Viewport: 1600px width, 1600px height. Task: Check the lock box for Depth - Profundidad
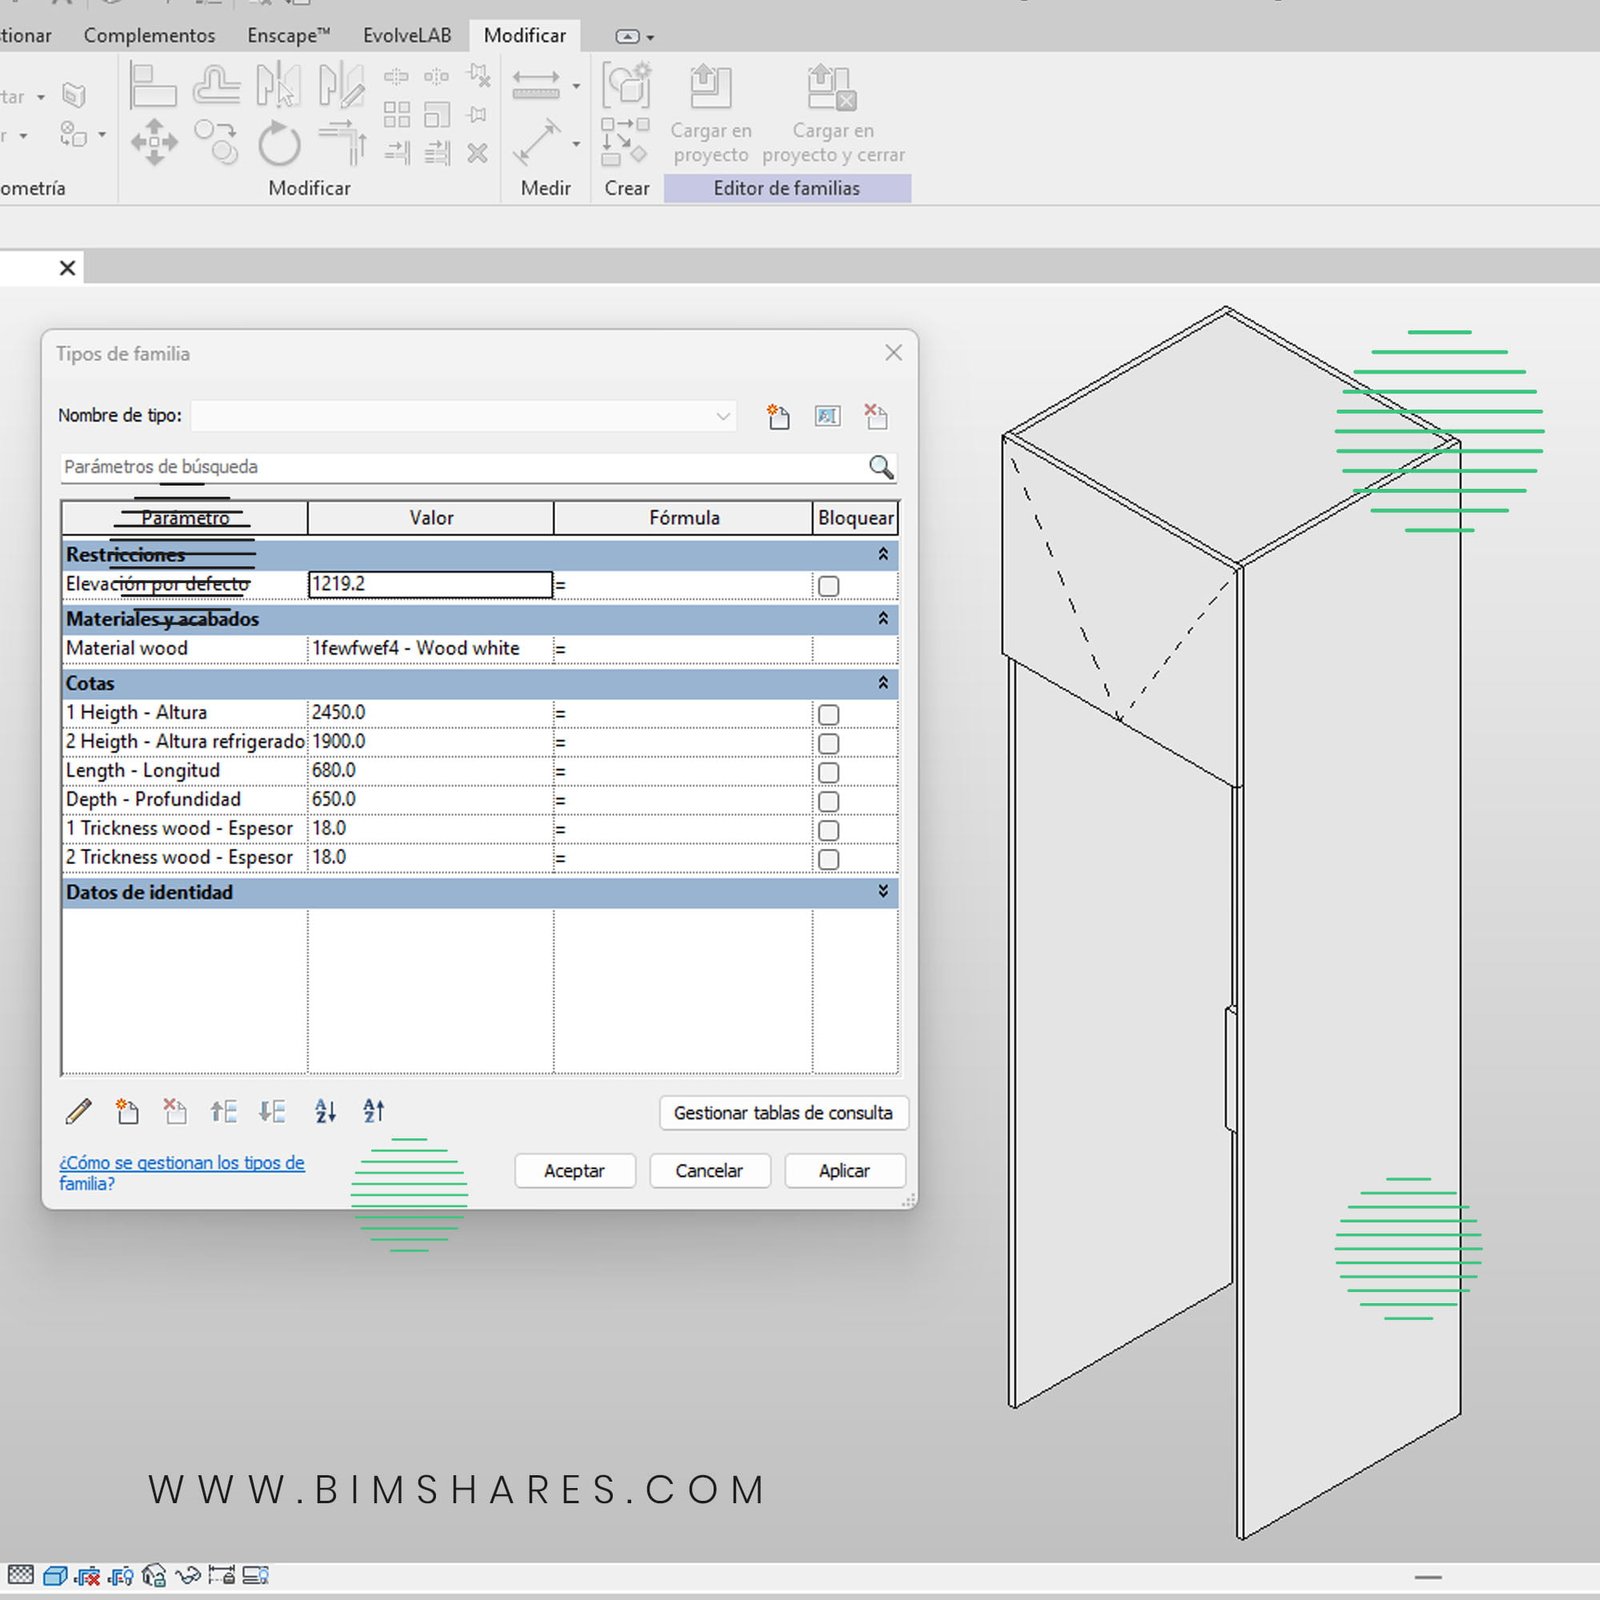click(828, 801)
